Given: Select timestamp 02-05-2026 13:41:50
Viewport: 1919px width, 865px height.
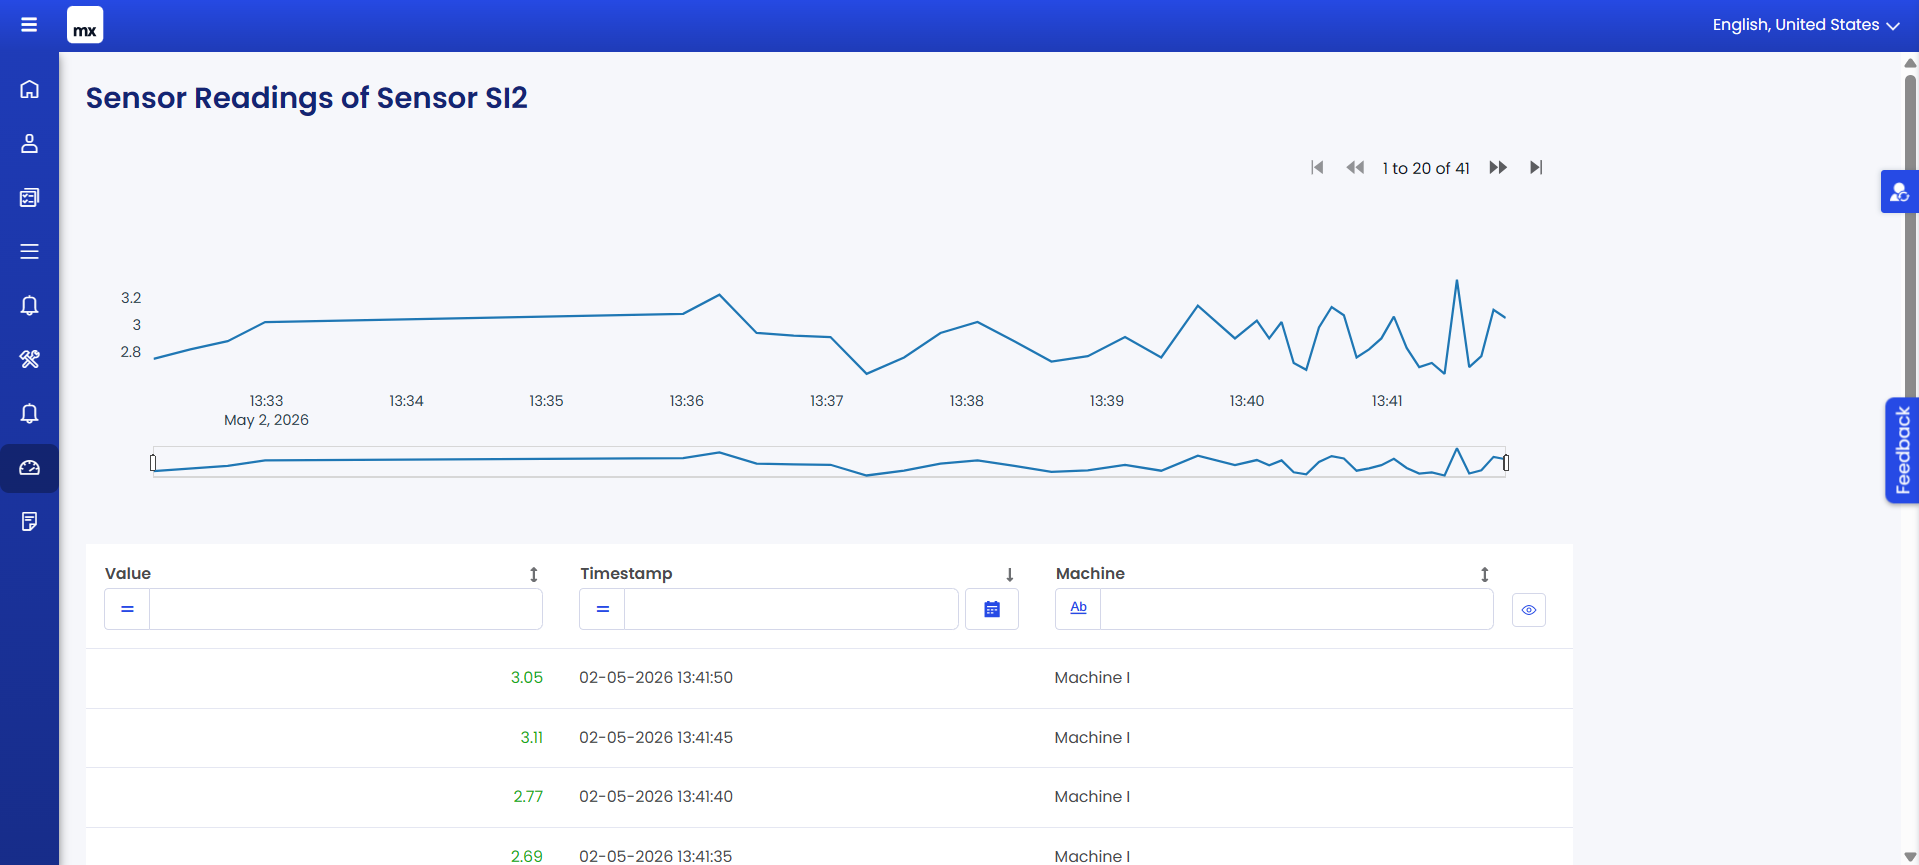Looking at the screenshot, I should click(656, 677).
